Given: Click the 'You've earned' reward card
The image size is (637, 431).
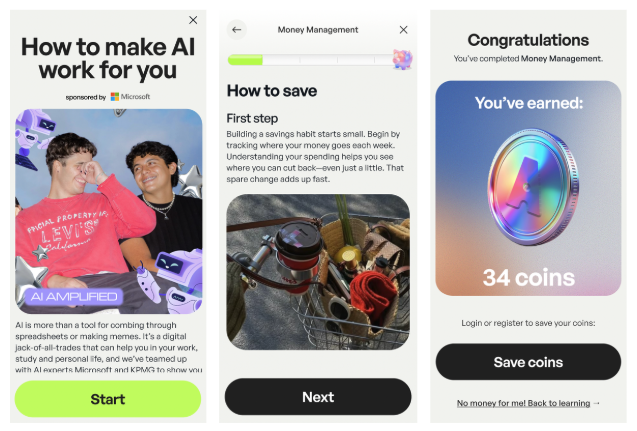Looking at the screenshot, I should tap(528, 188).
